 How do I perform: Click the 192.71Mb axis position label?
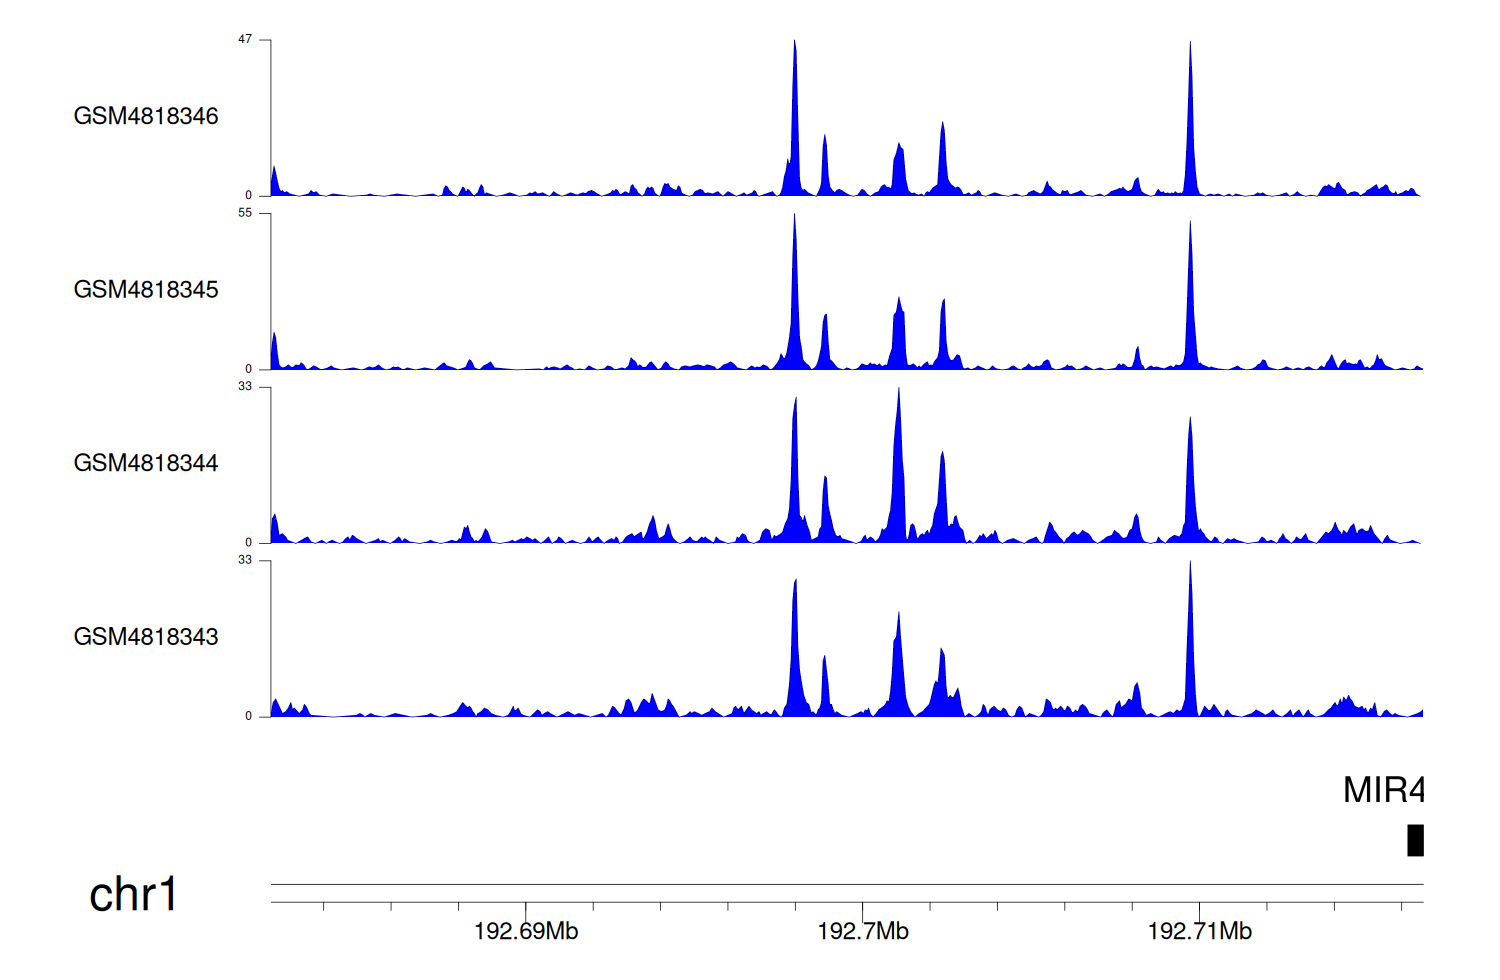point(1200,931)
